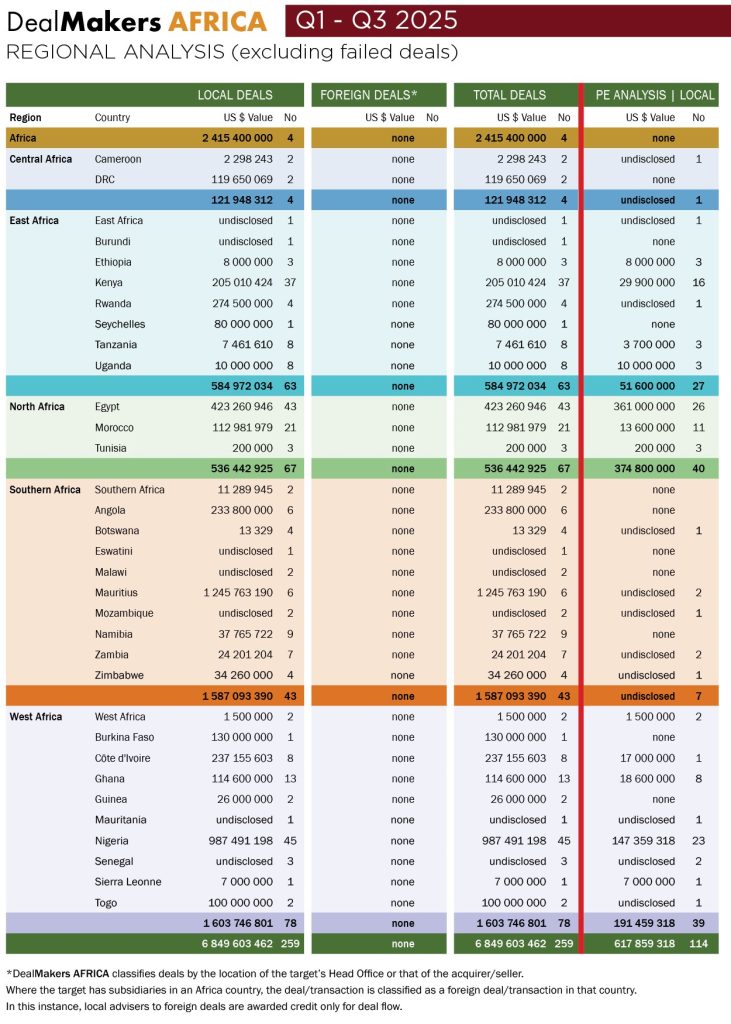Select the Kenya country name
731x1024 pixels.
[109, 283]
